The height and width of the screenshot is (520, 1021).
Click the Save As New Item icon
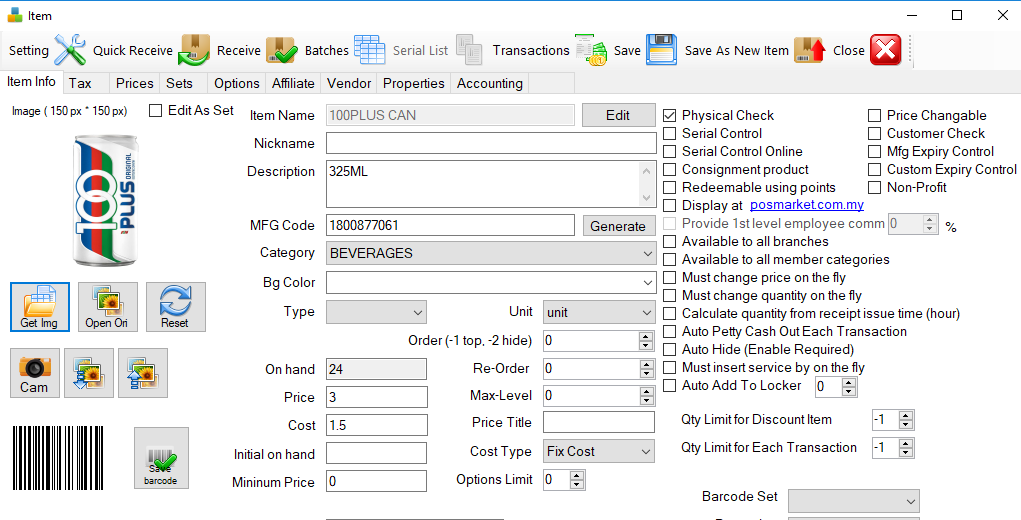click(x=810, y=50)
